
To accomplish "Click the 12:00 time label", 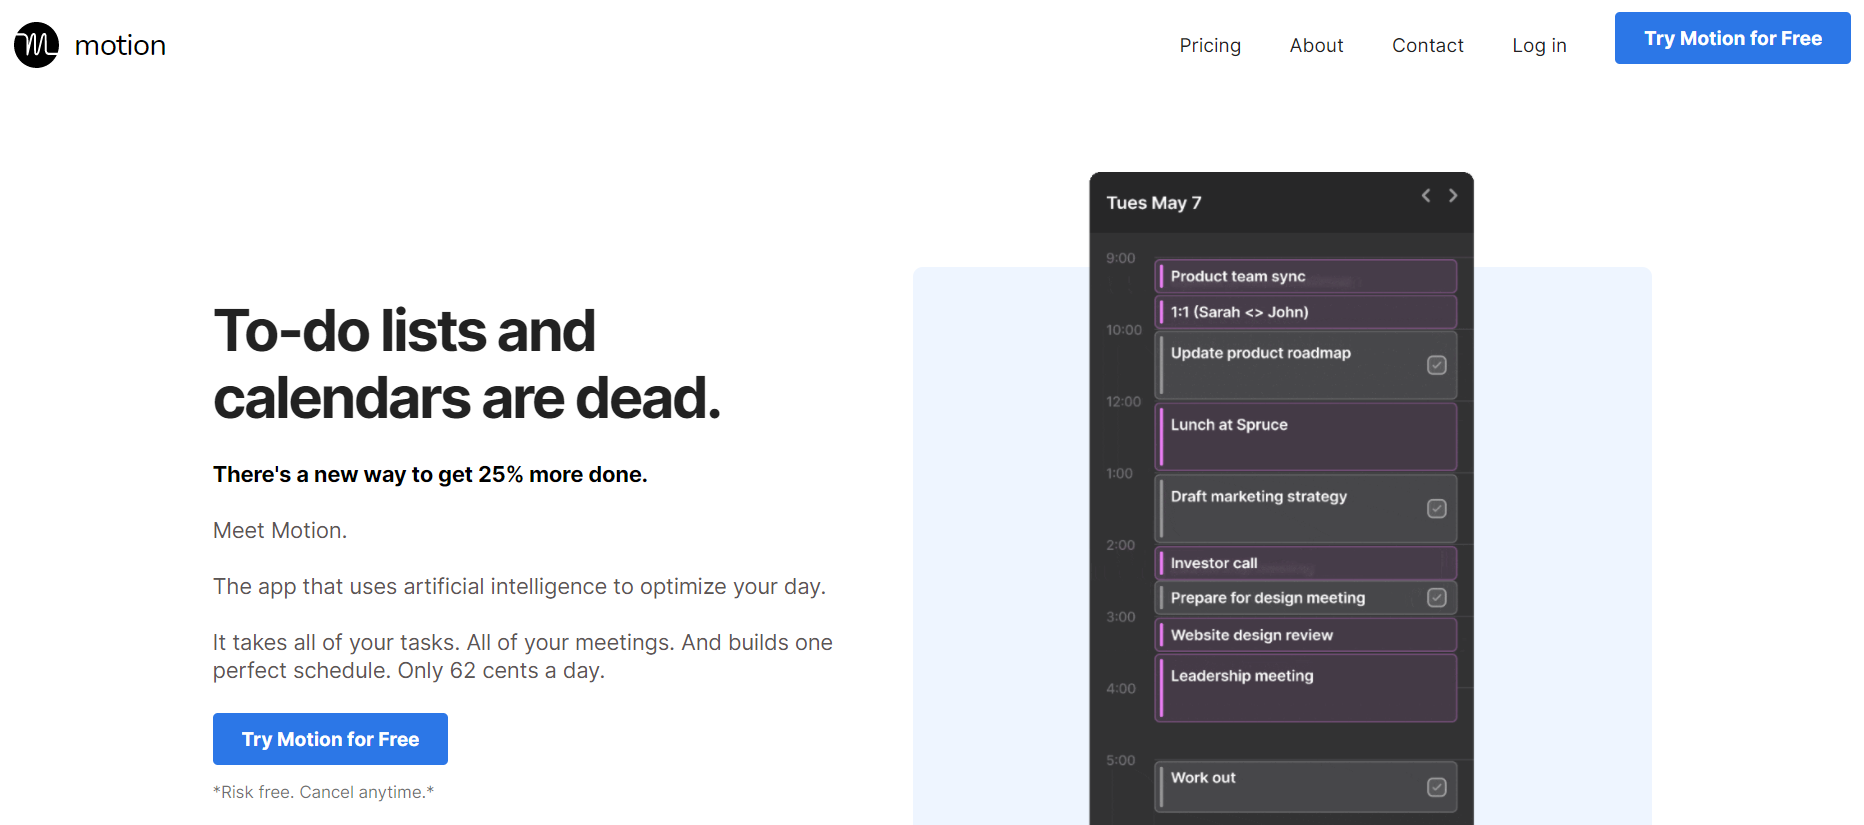I will click(1123, 402).
